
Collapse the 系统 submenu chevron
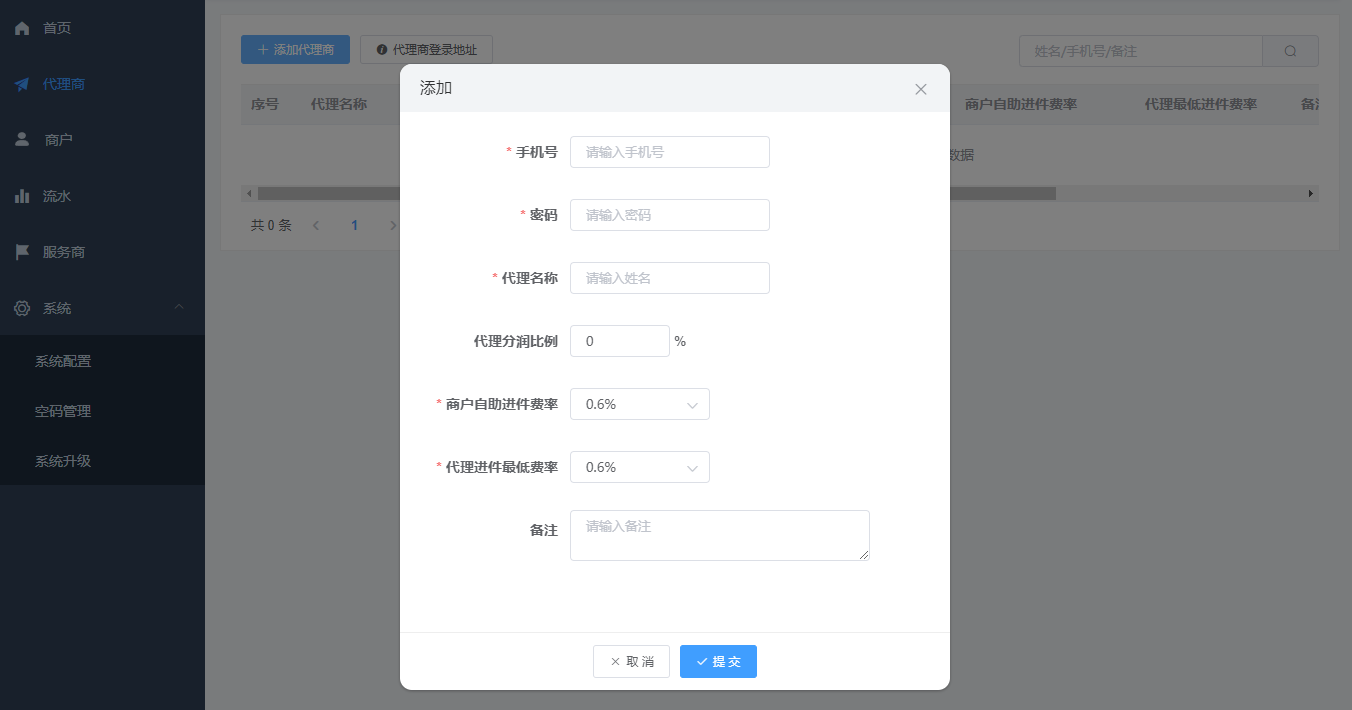coord(178,308)
